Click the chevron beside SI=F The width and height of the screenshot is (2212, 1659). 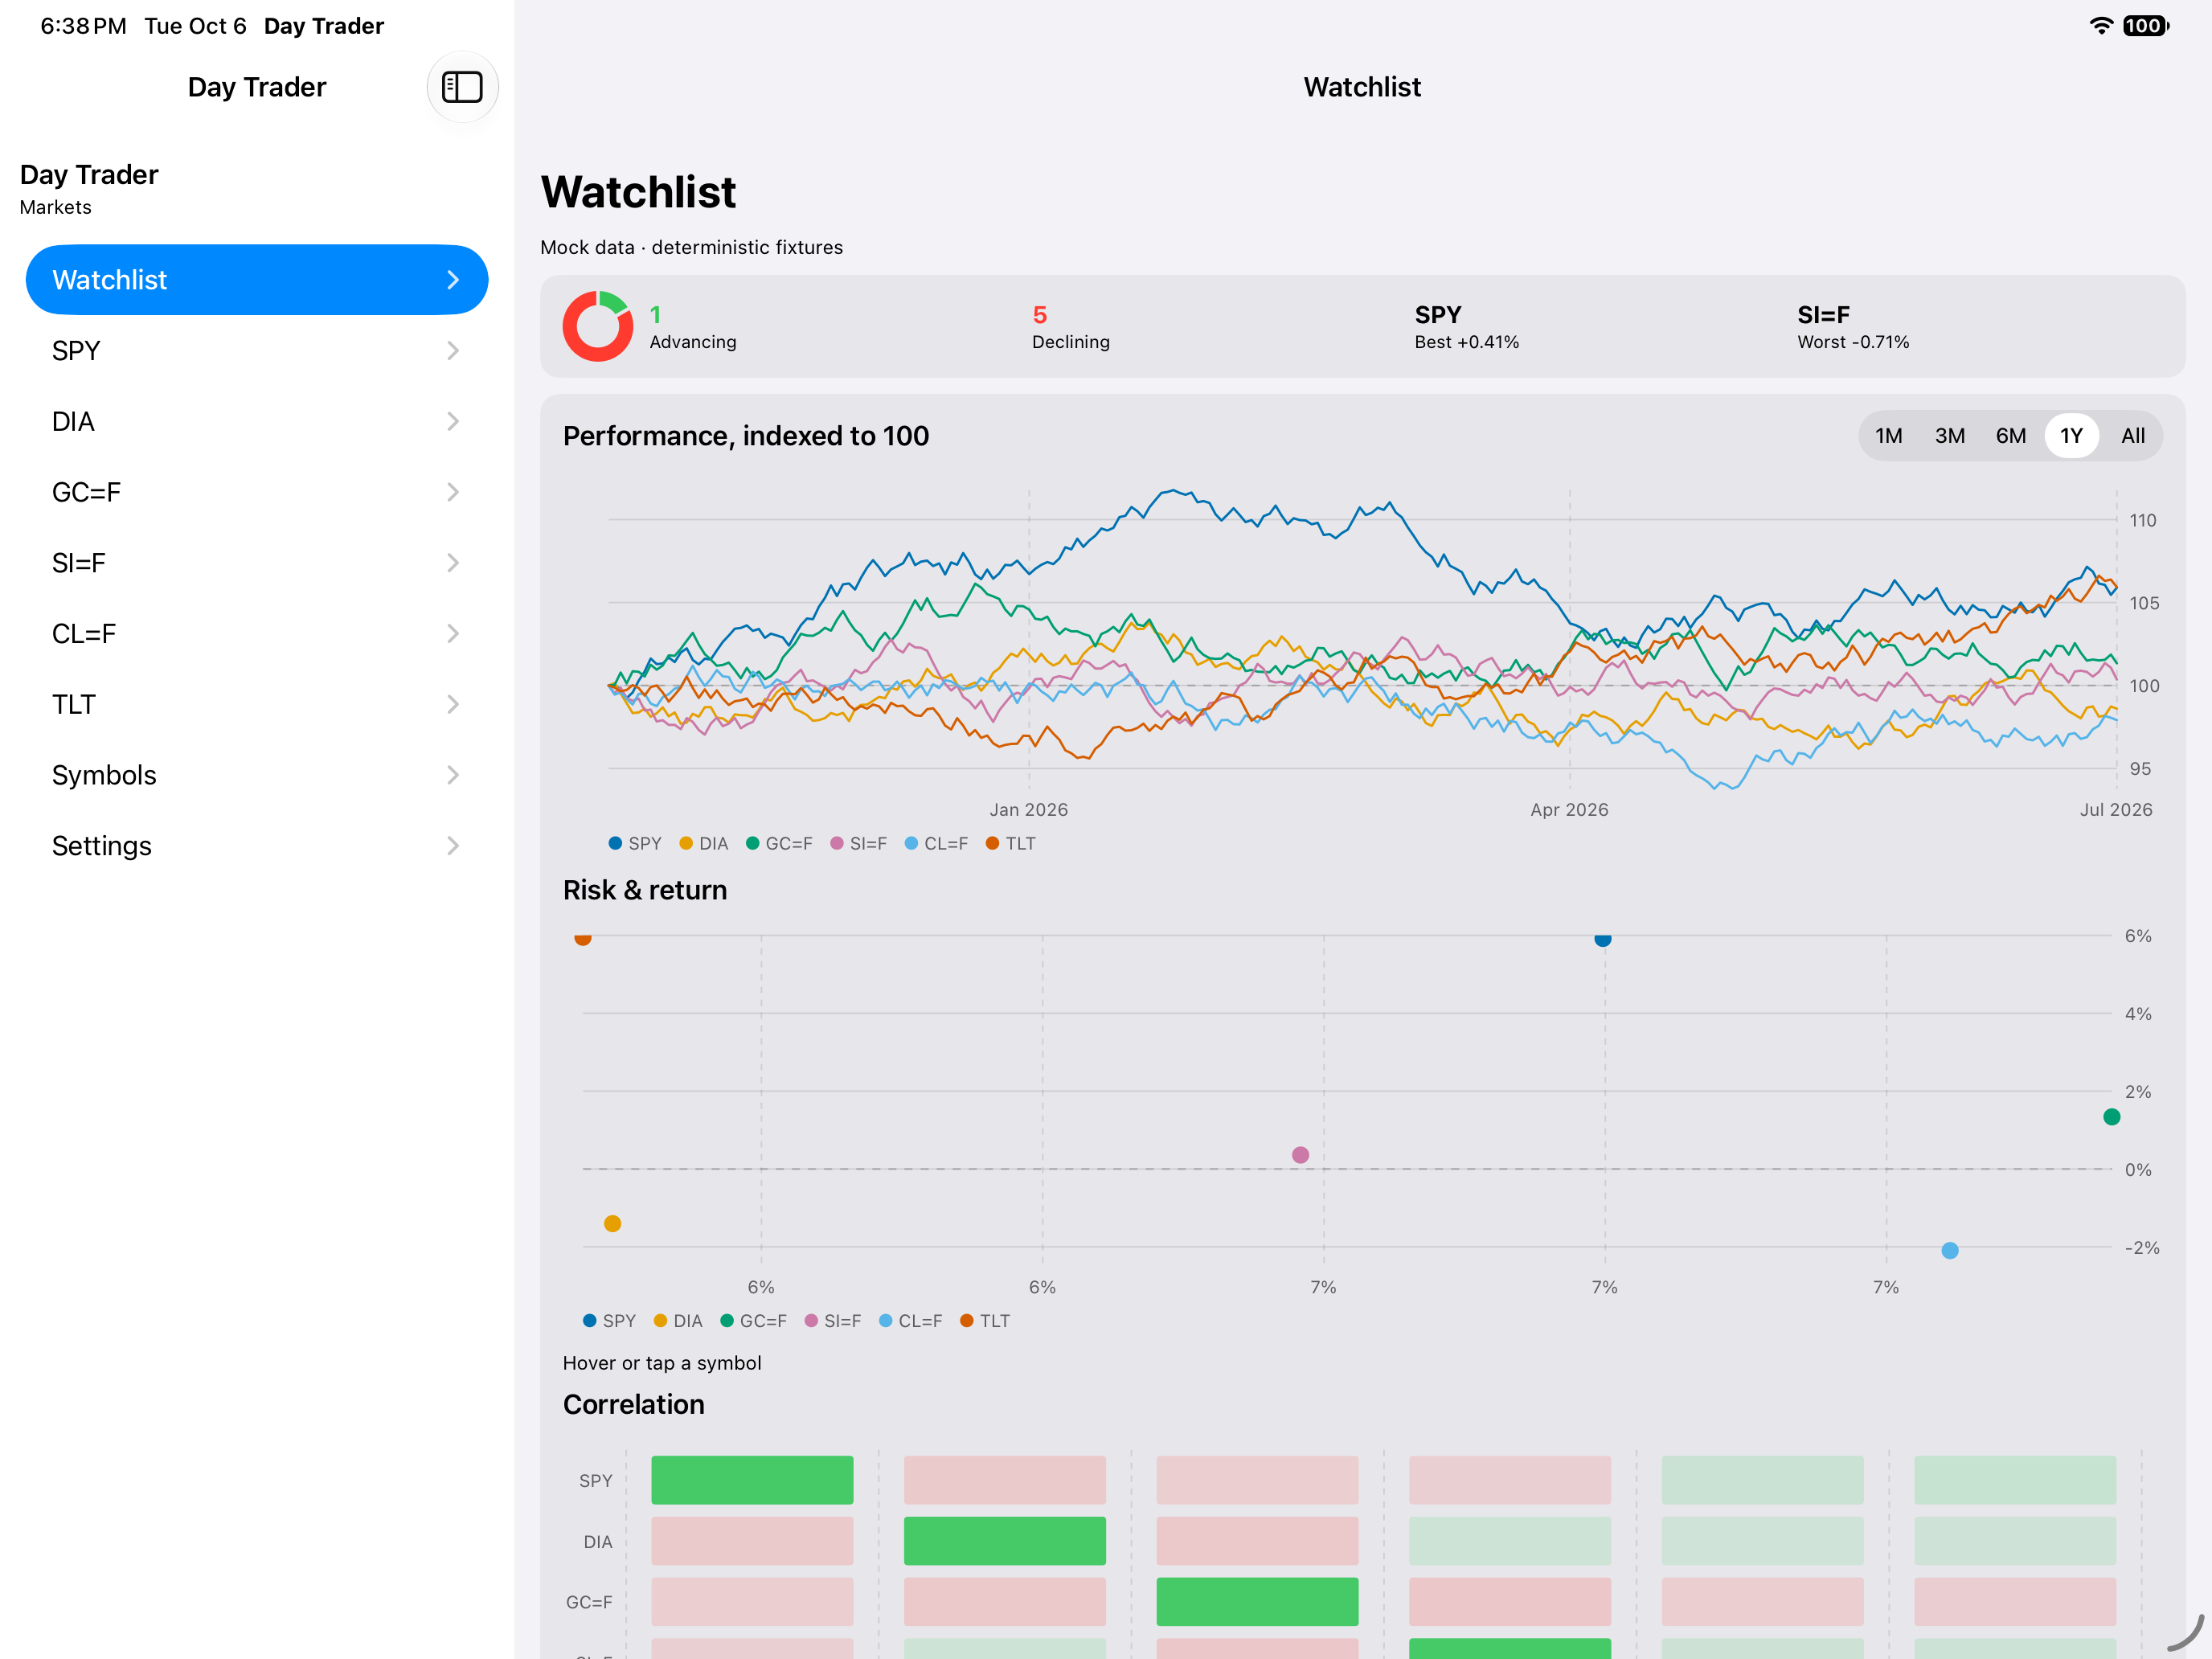(453, 563)
